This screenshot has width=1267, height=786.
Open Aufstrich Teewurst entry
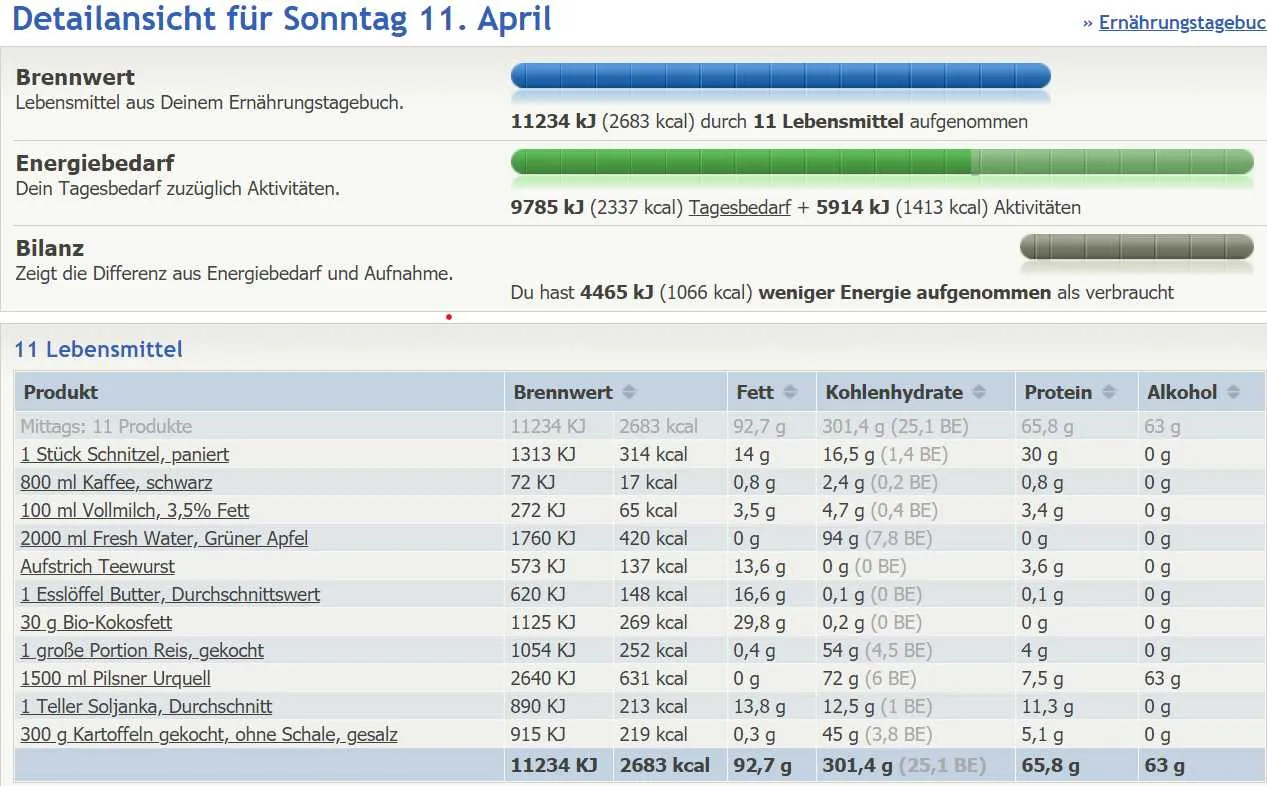tap(98, 566)
